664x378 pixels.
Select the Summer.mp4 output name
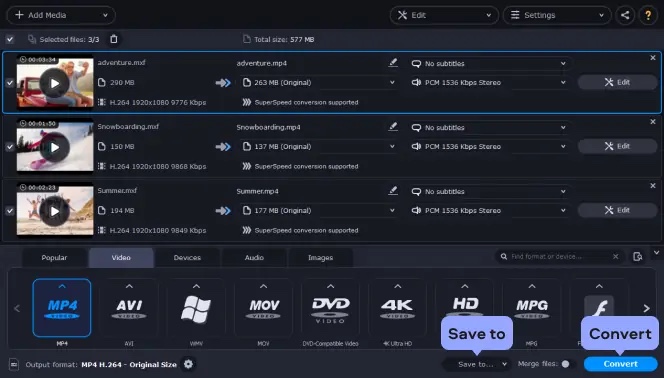[x=257, y=191]
